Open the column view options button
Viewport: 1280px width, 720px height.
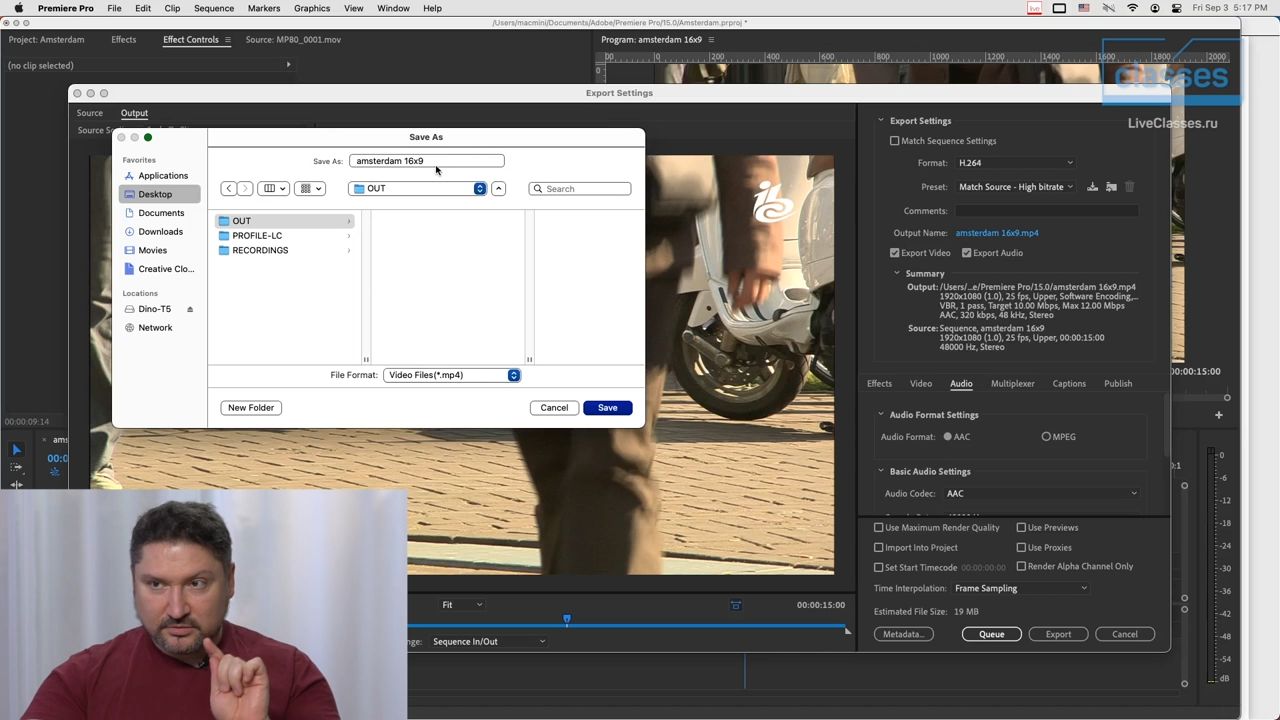[x=273, y=189]
